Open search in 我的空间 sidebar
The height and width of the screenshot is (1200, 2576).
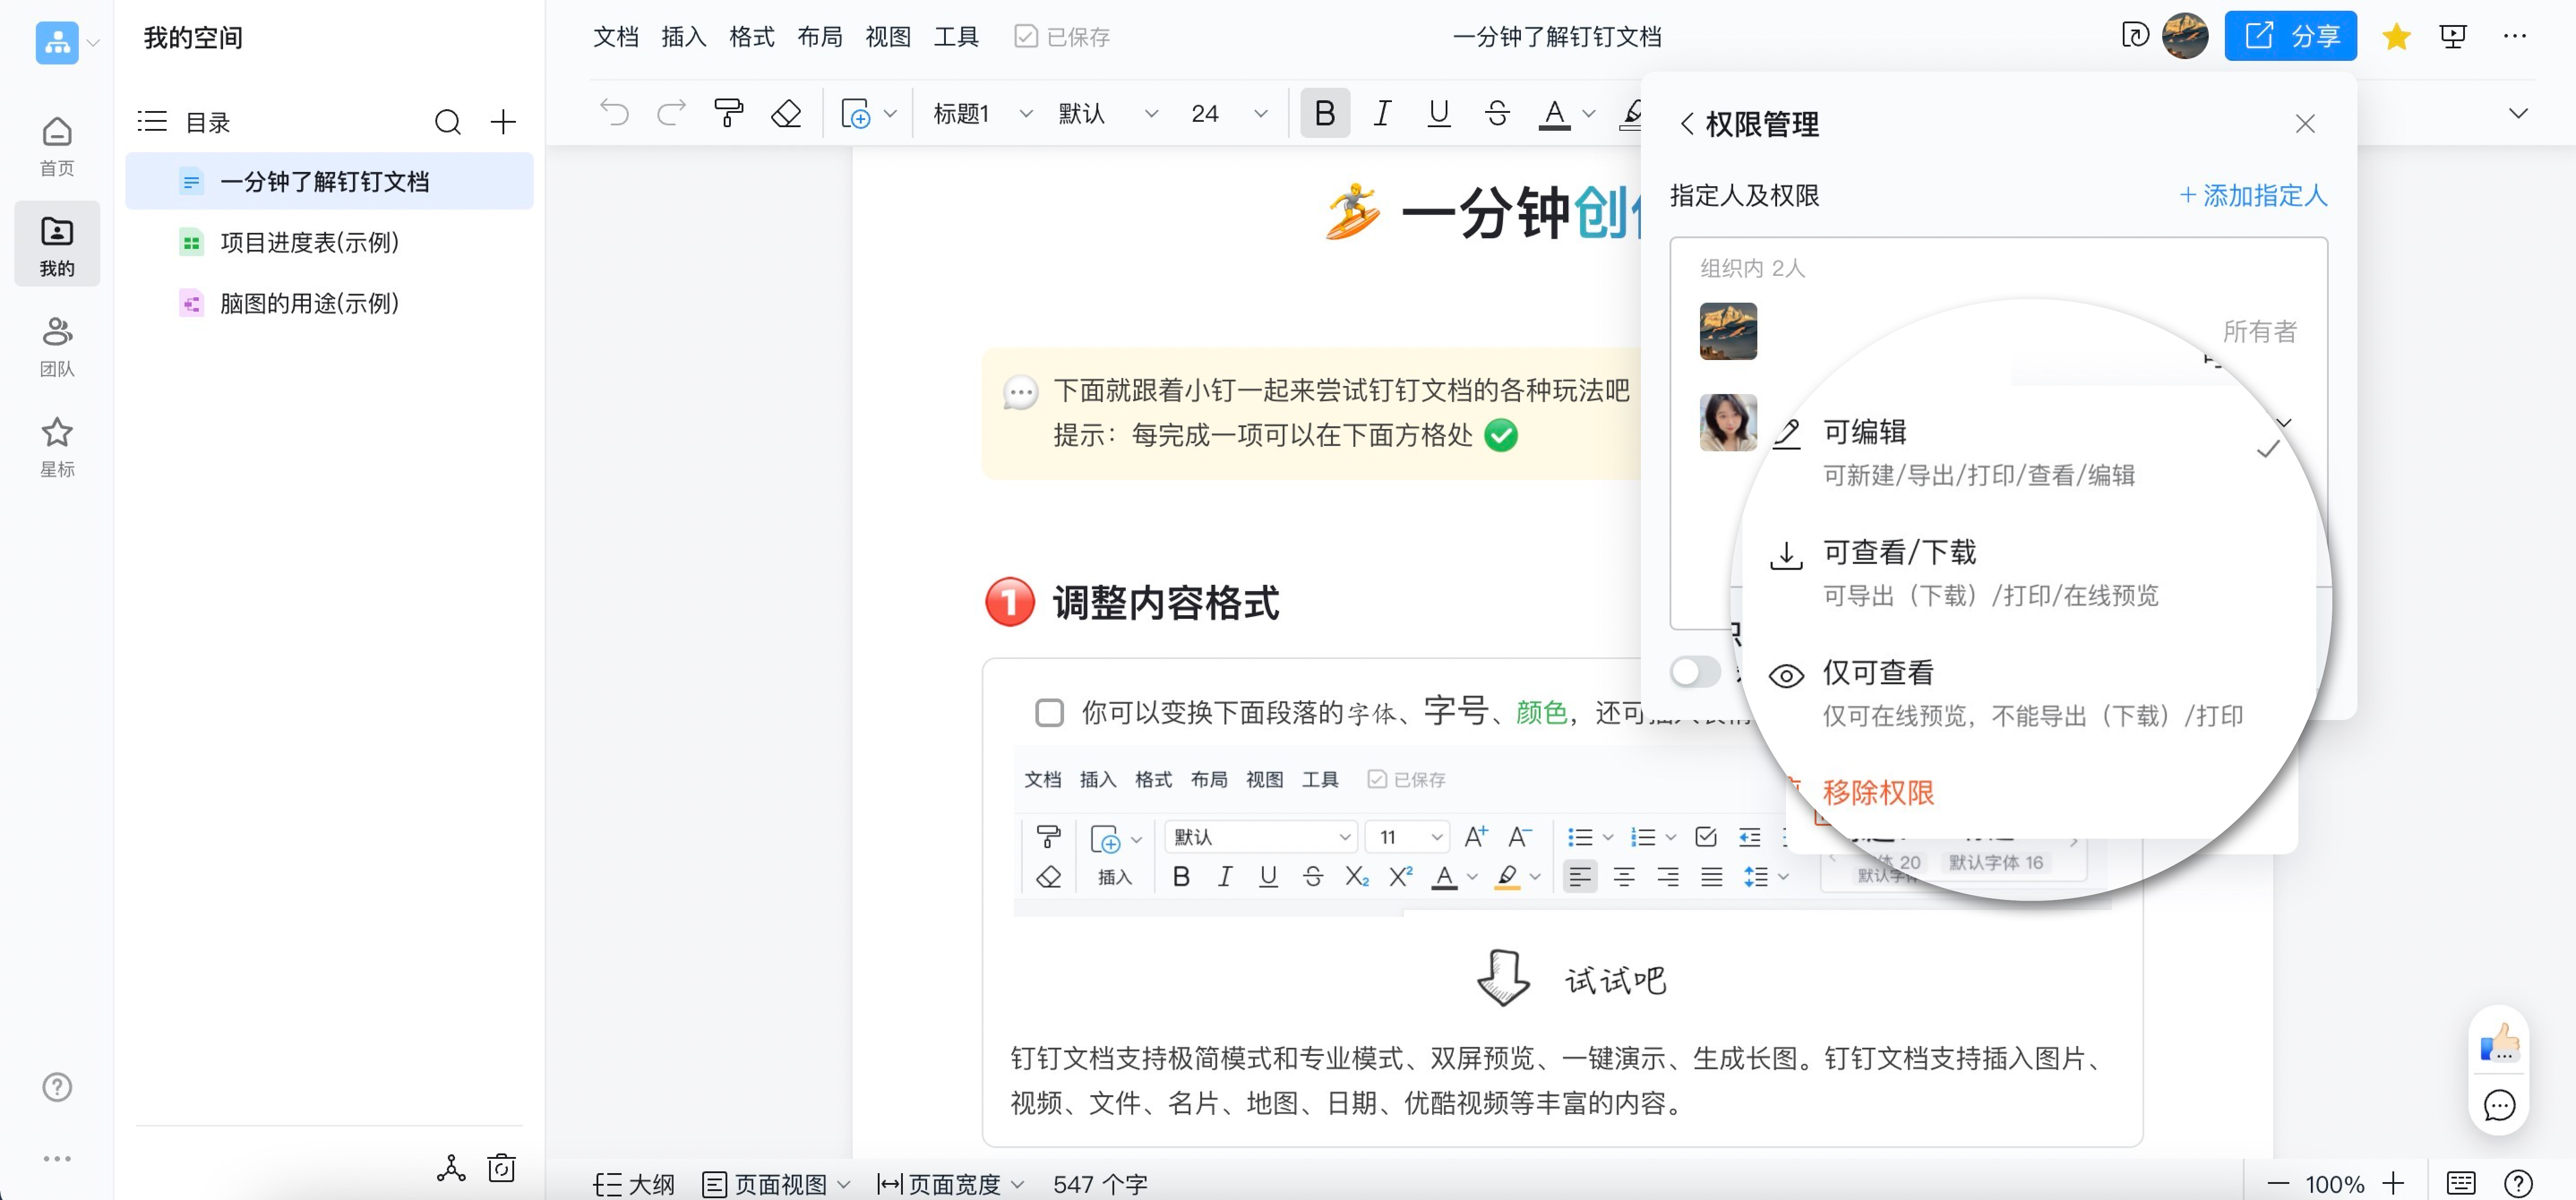pyautogui.click(x=447, y=121)
